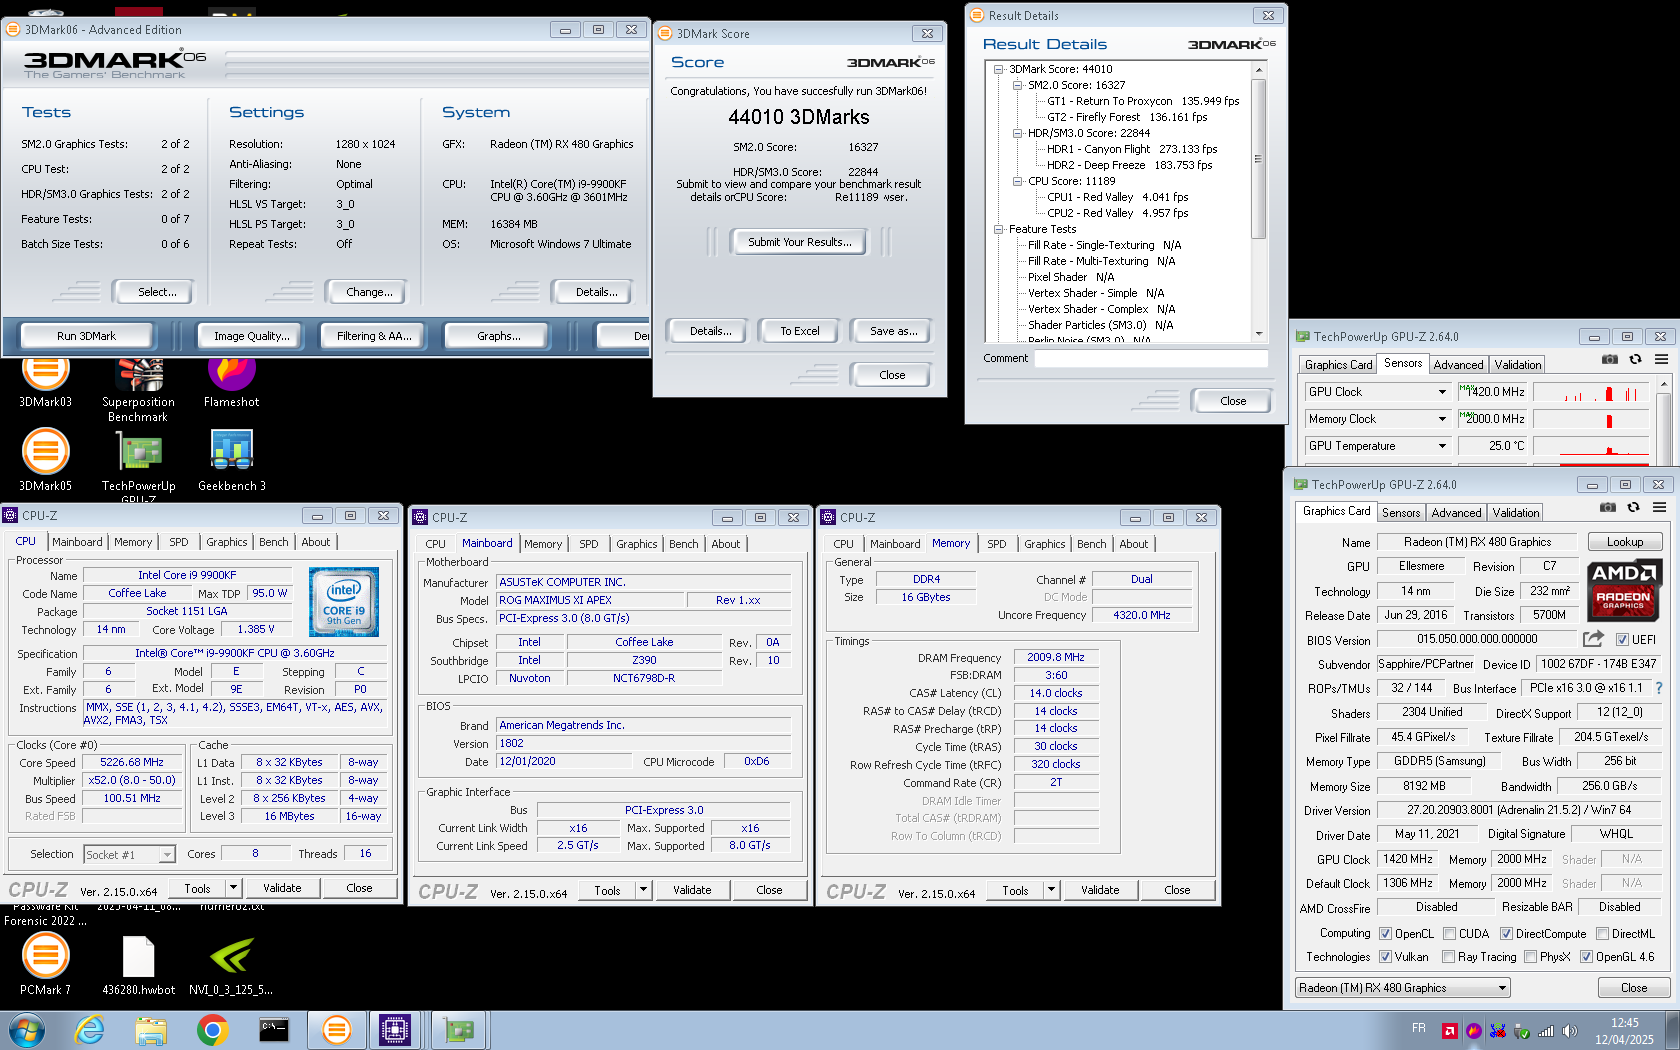
Task: Launch Internet Explorer from the taskbar
Action: click(90, 1030)
